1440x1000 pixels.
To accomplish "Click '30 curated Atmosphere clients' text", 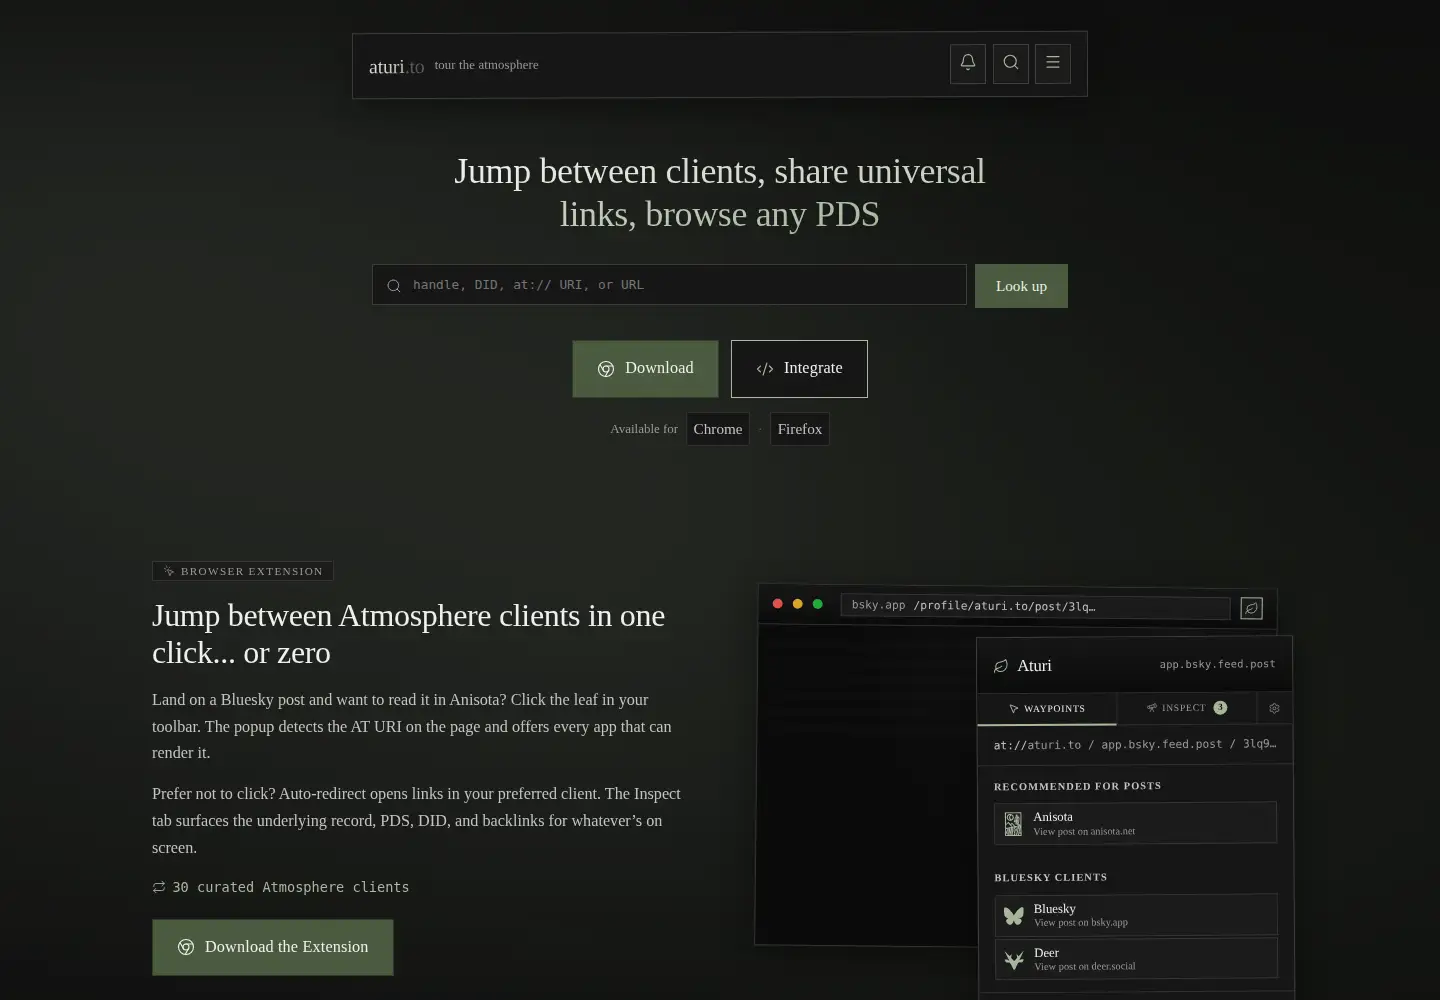I will (290, 887).
